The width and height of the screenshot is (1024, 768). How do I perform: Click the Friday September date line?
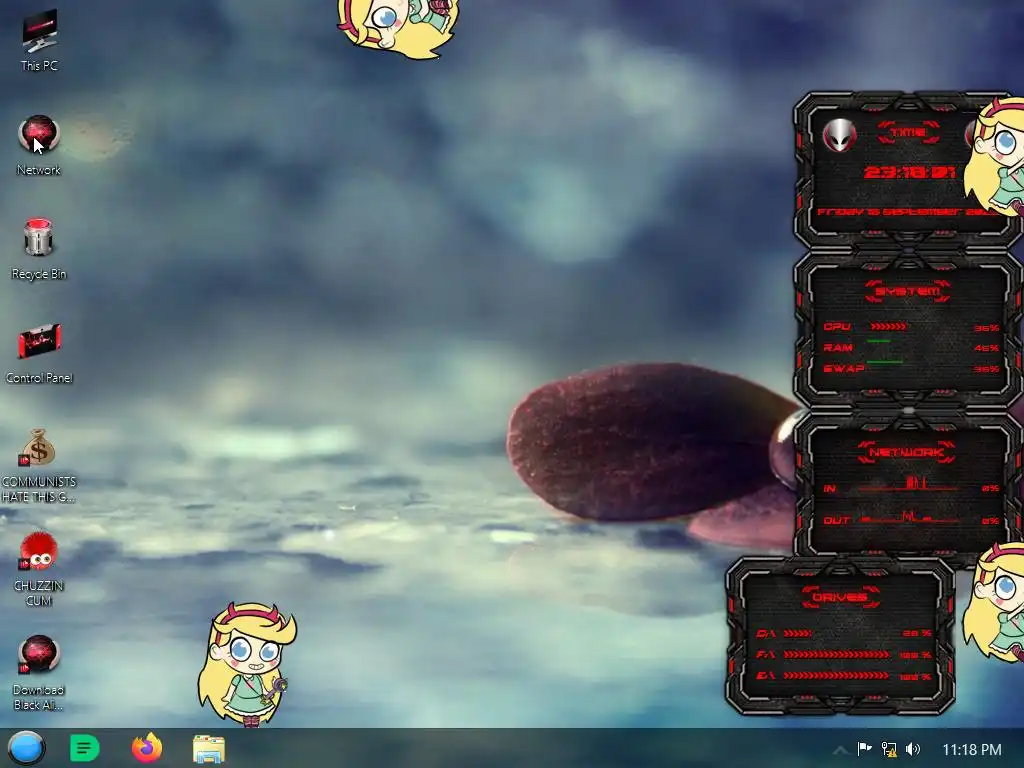tap(906, 212)
